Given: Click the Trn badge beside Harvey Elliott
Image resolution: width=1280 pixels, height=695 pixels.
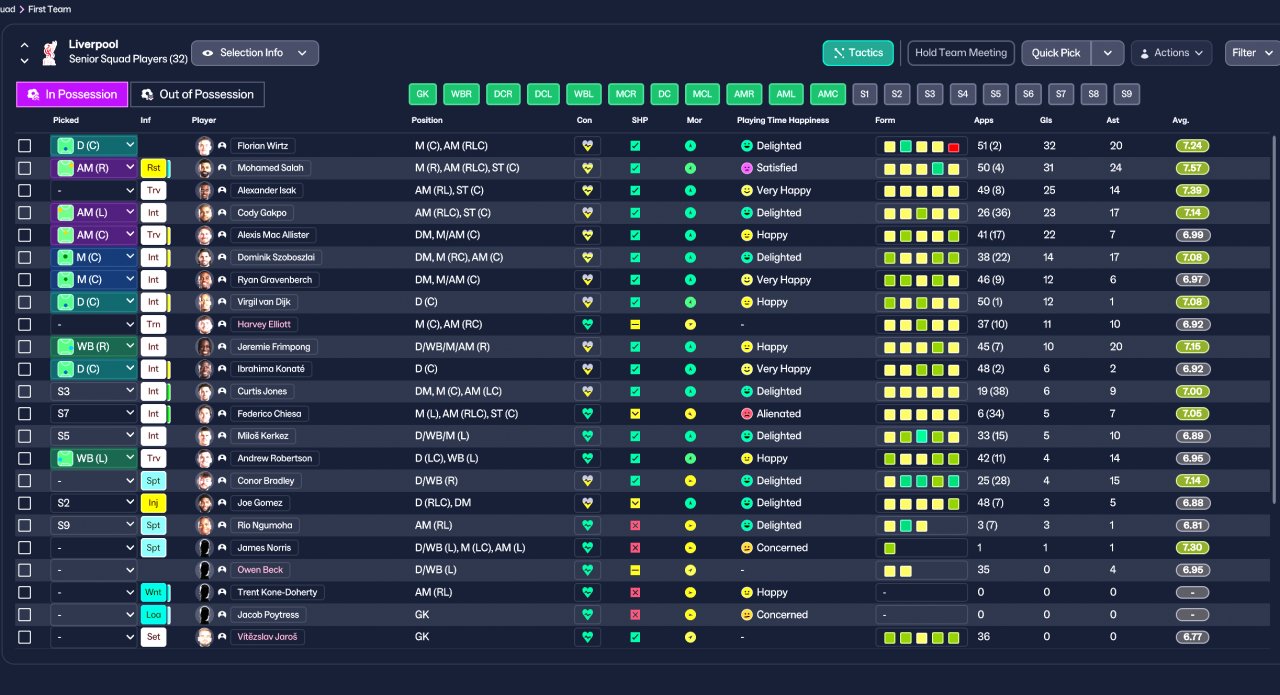Looking at the screenshot, I should 154,325.
